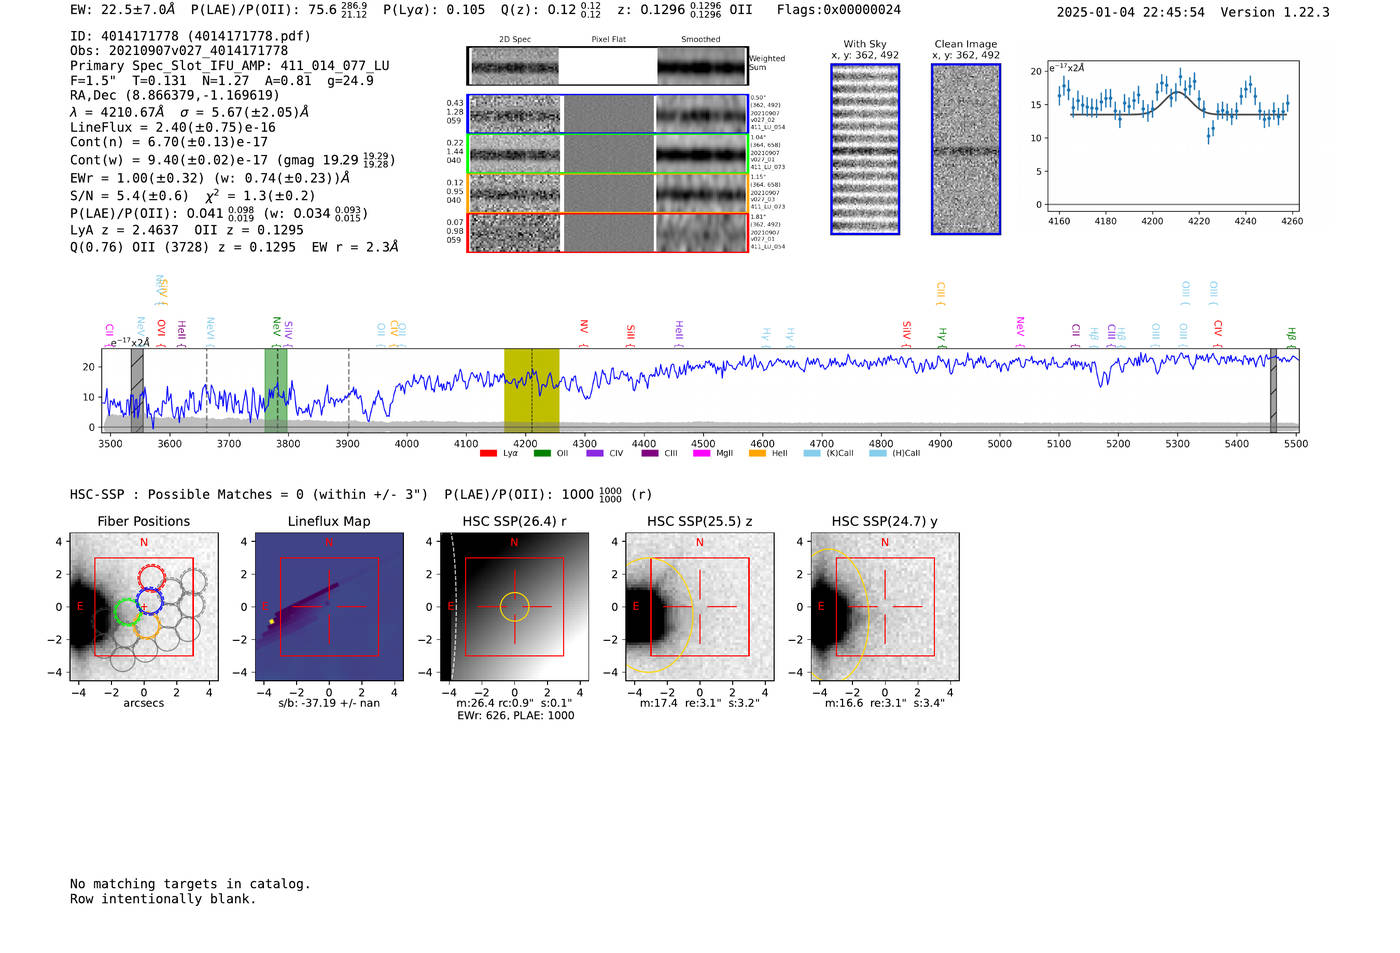Click the 'RA,Dec (8.866379,-1.169619)' line
Screen dimensions: 1400x953
175,96
